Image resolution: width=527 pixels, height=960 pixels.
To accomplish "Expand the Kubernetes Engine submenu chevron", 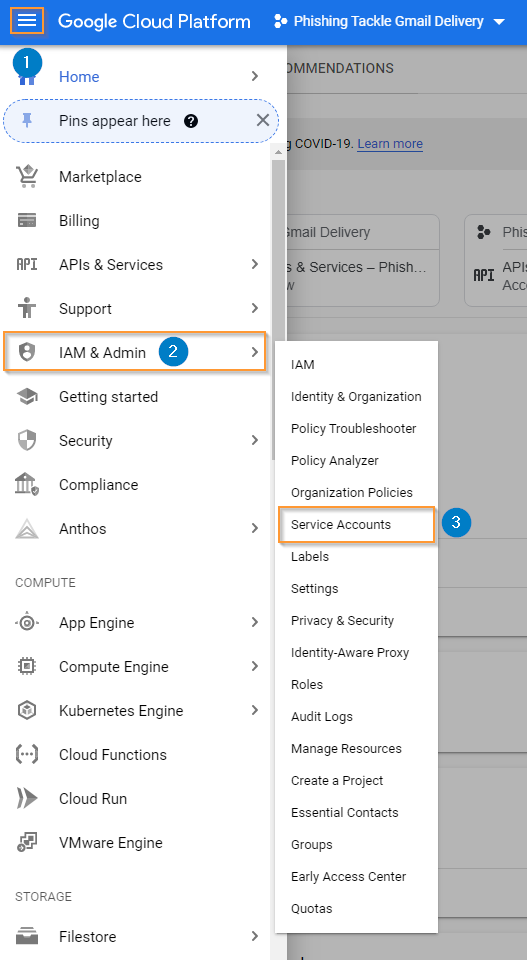I will 255,710.
